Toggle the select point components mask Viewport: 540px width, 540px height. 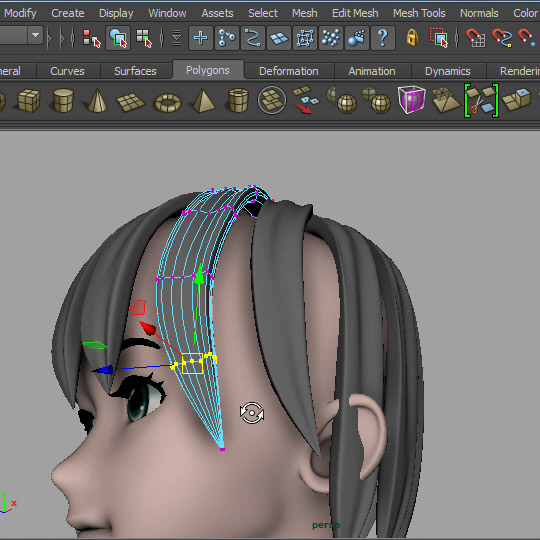click(201, 38)
